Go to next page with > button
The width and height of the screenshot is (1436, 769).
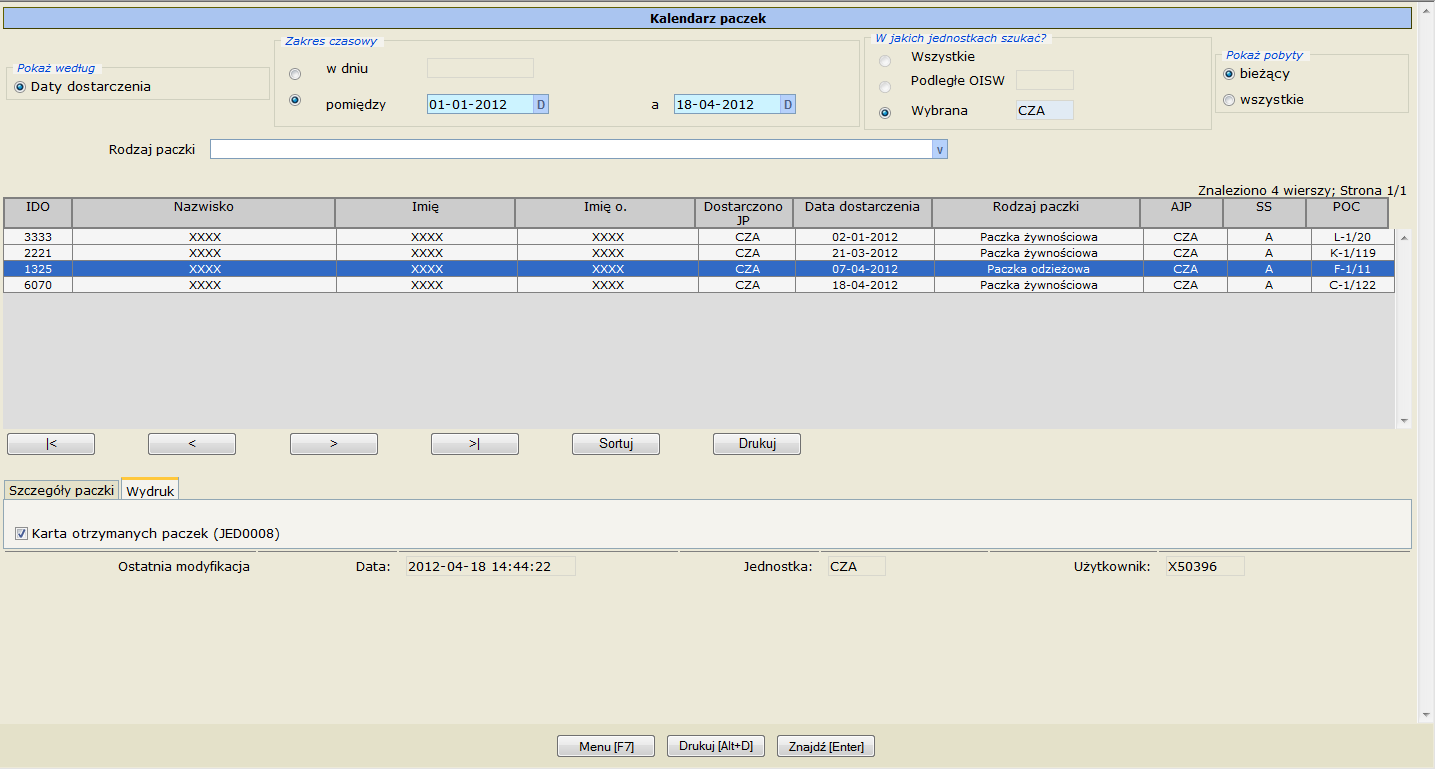point(334,444)
